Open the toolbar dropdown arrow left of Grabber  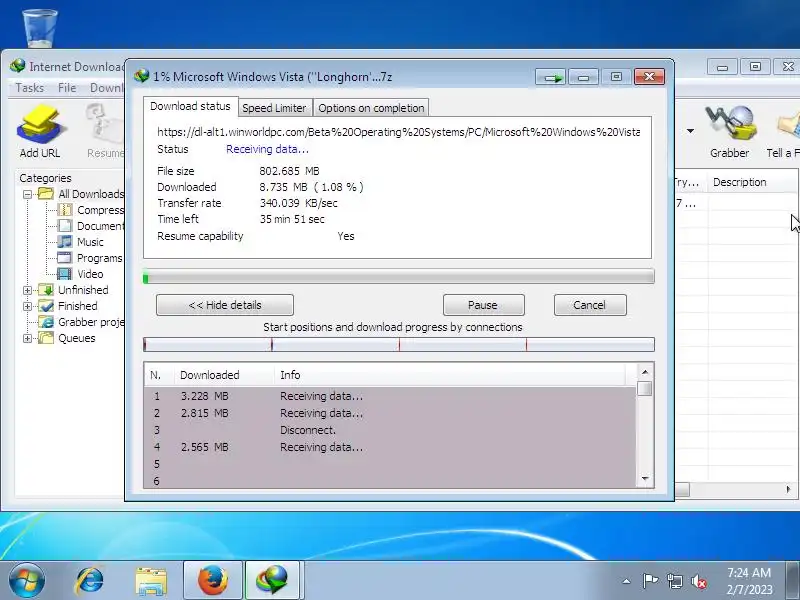click(690, 131)
